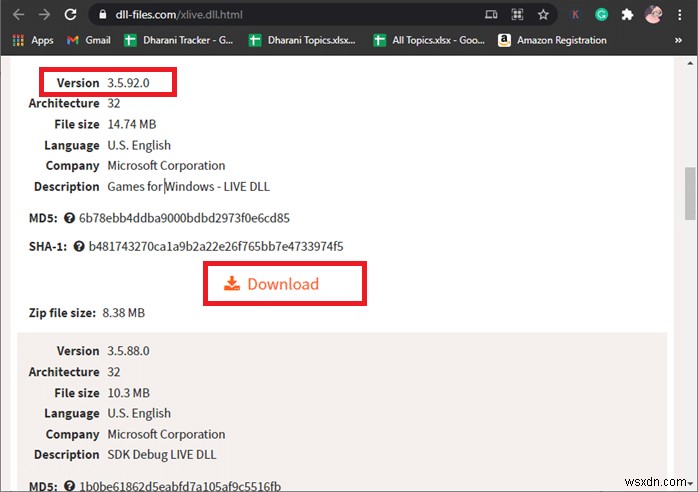Click the browser back arrow
This screenshot has width=698, height=492.
click(18, 15)
